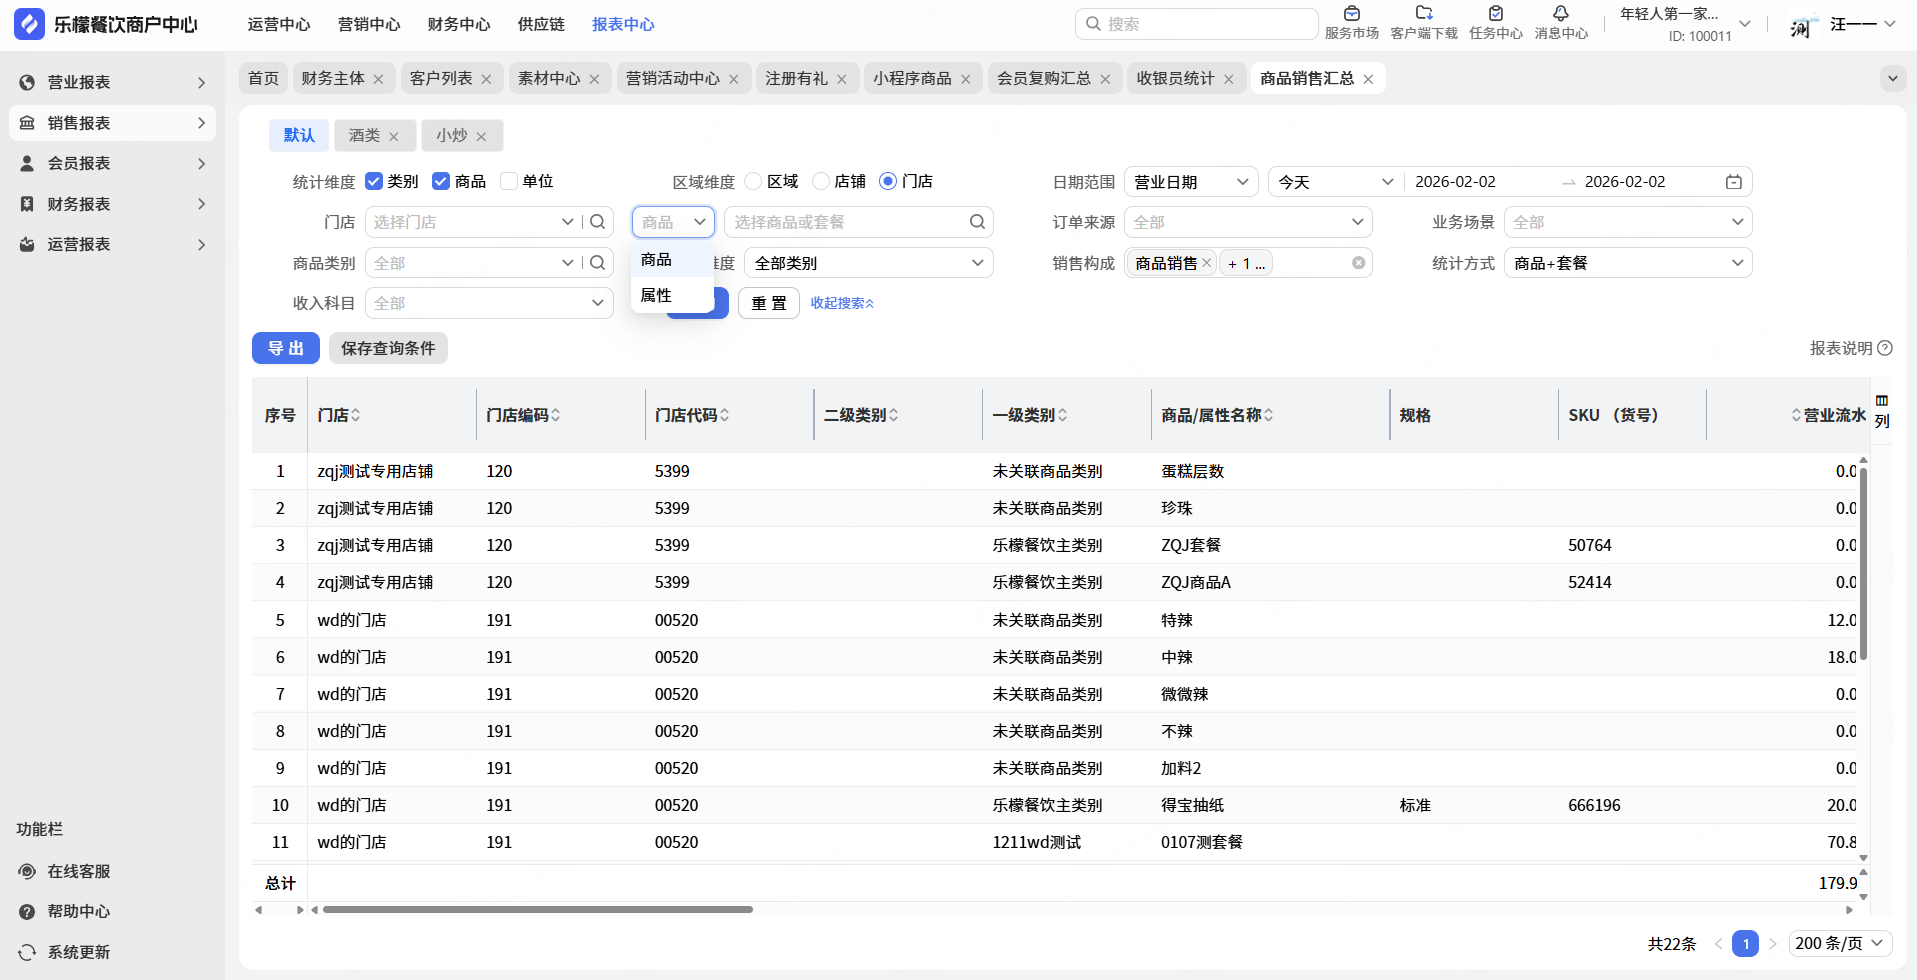1917x980 pixels.
Task: Expand the 订单来源 dropdown
Action: click(1247, 222)
